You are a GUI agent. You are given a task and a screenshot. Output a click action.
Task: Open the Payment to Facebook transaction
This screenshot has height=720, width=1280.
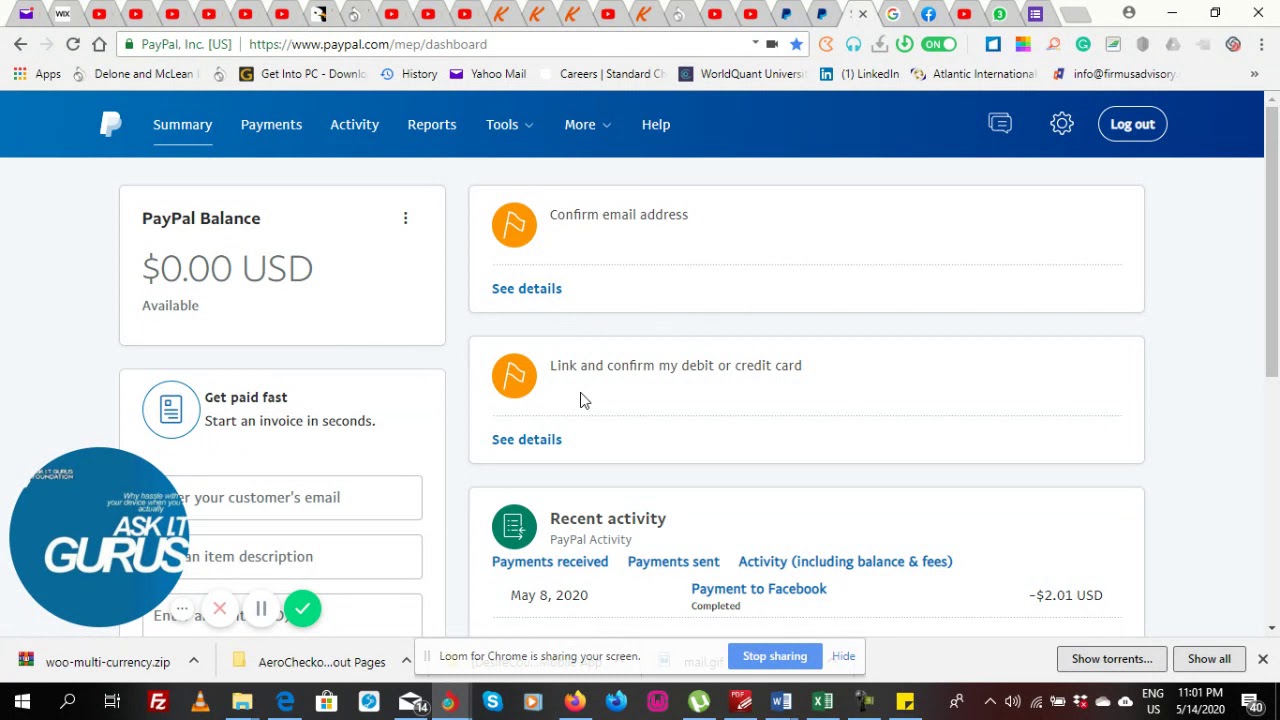coord(759,589)
